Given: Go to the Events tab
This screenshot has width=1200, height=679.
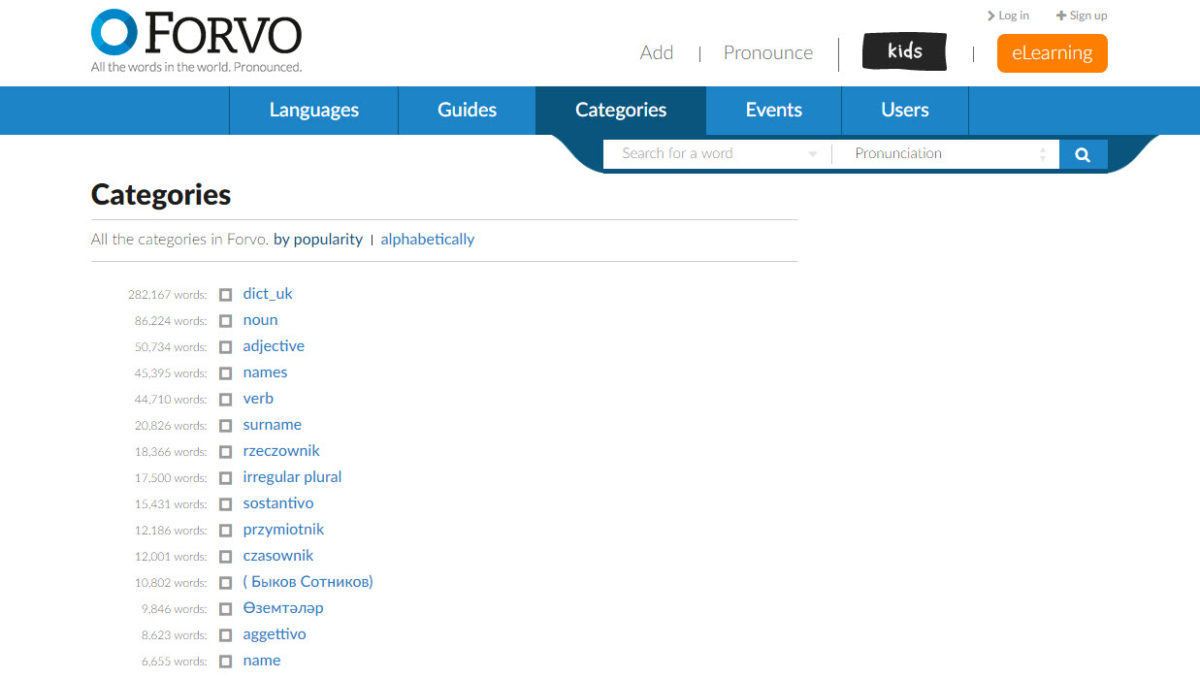Looking at the screenshot, I should pos(774,110).
